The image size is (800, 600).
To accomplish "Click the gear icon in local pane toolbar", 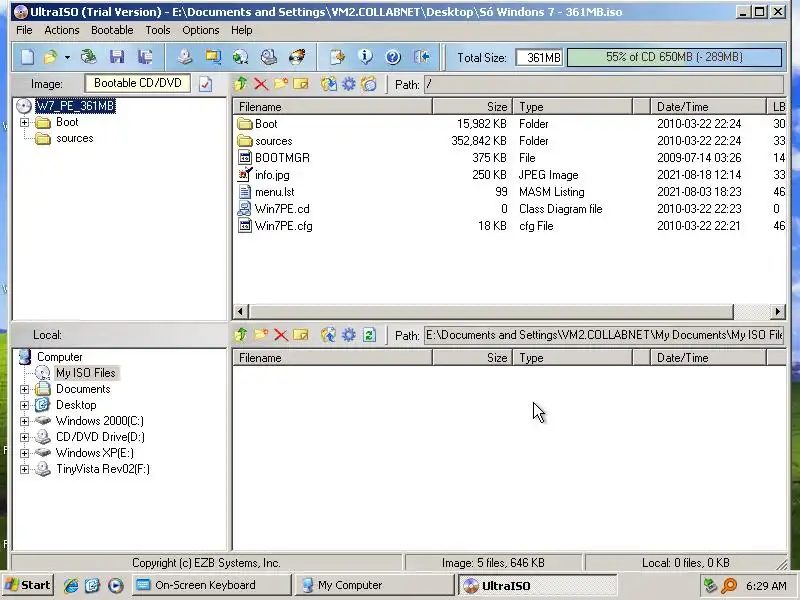I will 348,335.
